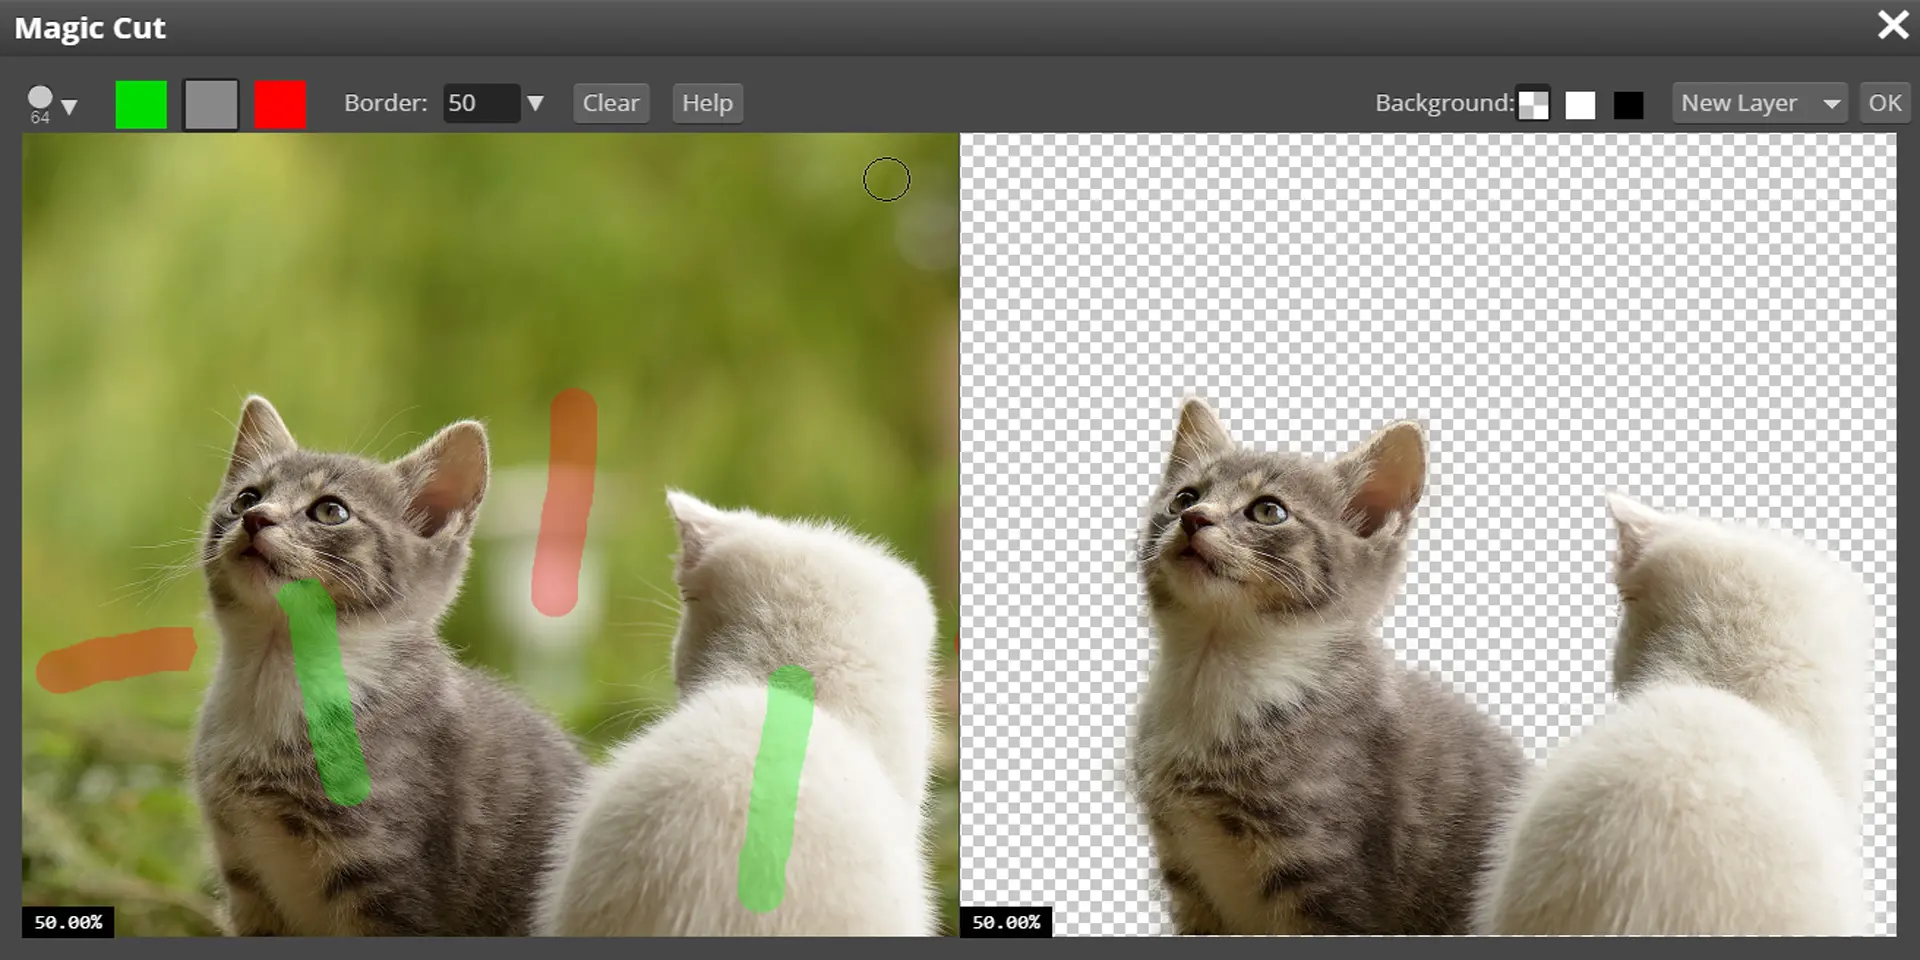This screenshot has width=1920, height=960.
Task: Click the red stroke between the kittens
Action: (566, 500)
